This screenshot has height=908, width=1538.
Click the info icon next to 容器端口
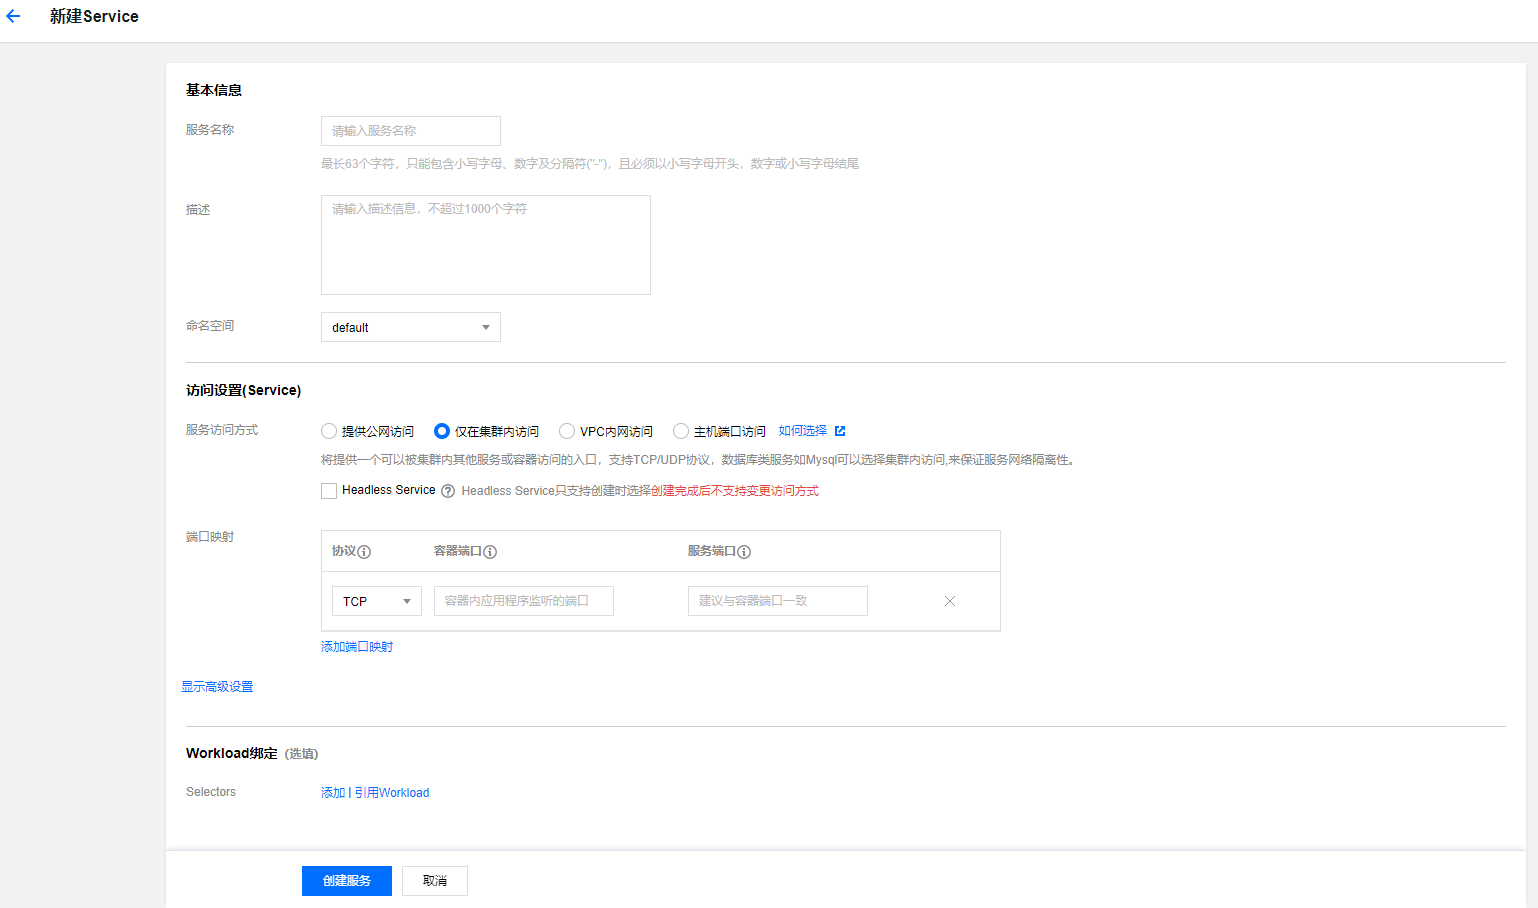pyautogui.click(x=490, y=552)
